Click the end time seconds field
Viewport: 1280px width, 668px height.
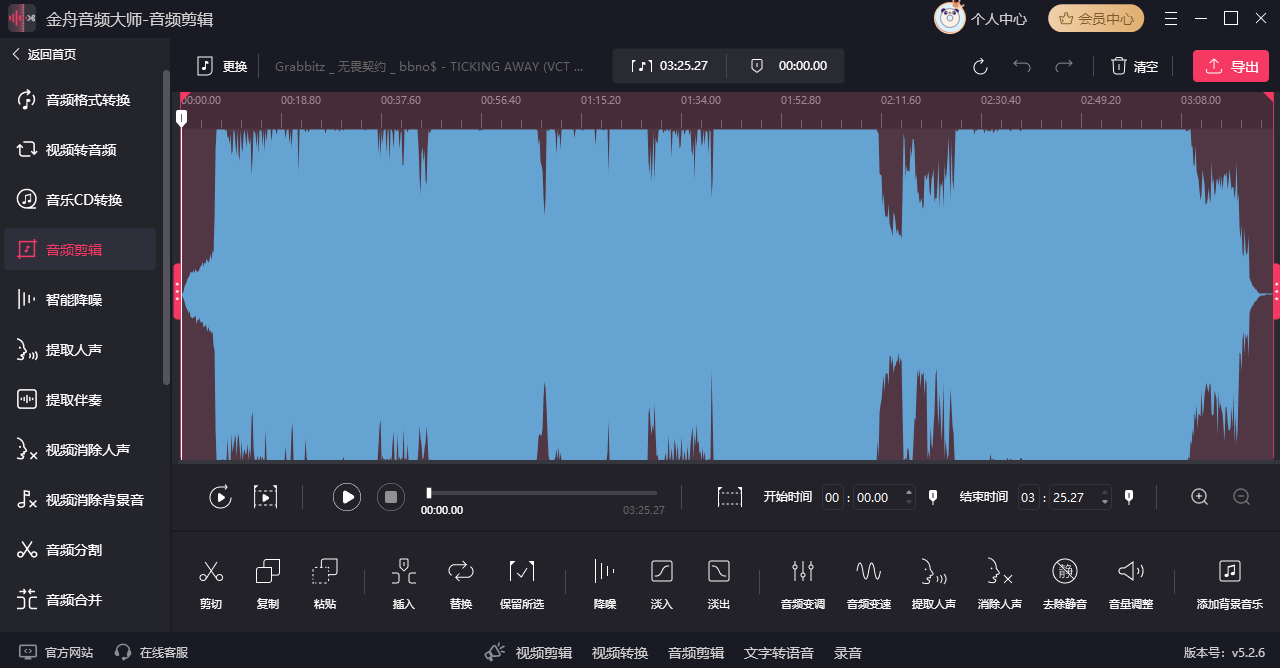coord(1072,497)
